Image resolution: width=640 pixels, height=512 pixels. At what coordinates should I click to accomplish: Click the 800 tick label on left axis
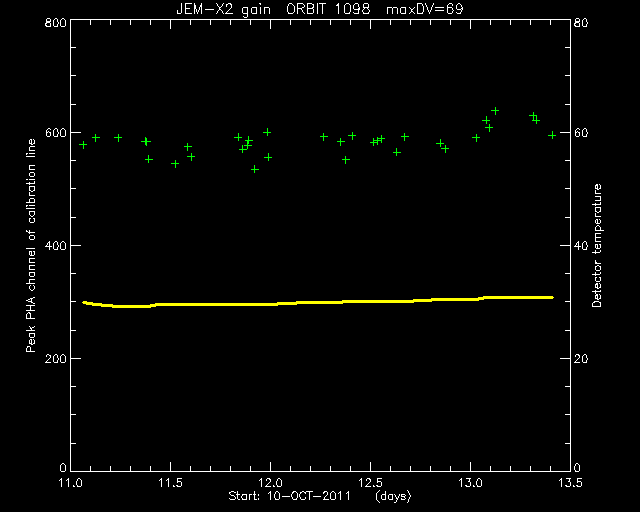(x=56, y=22)
